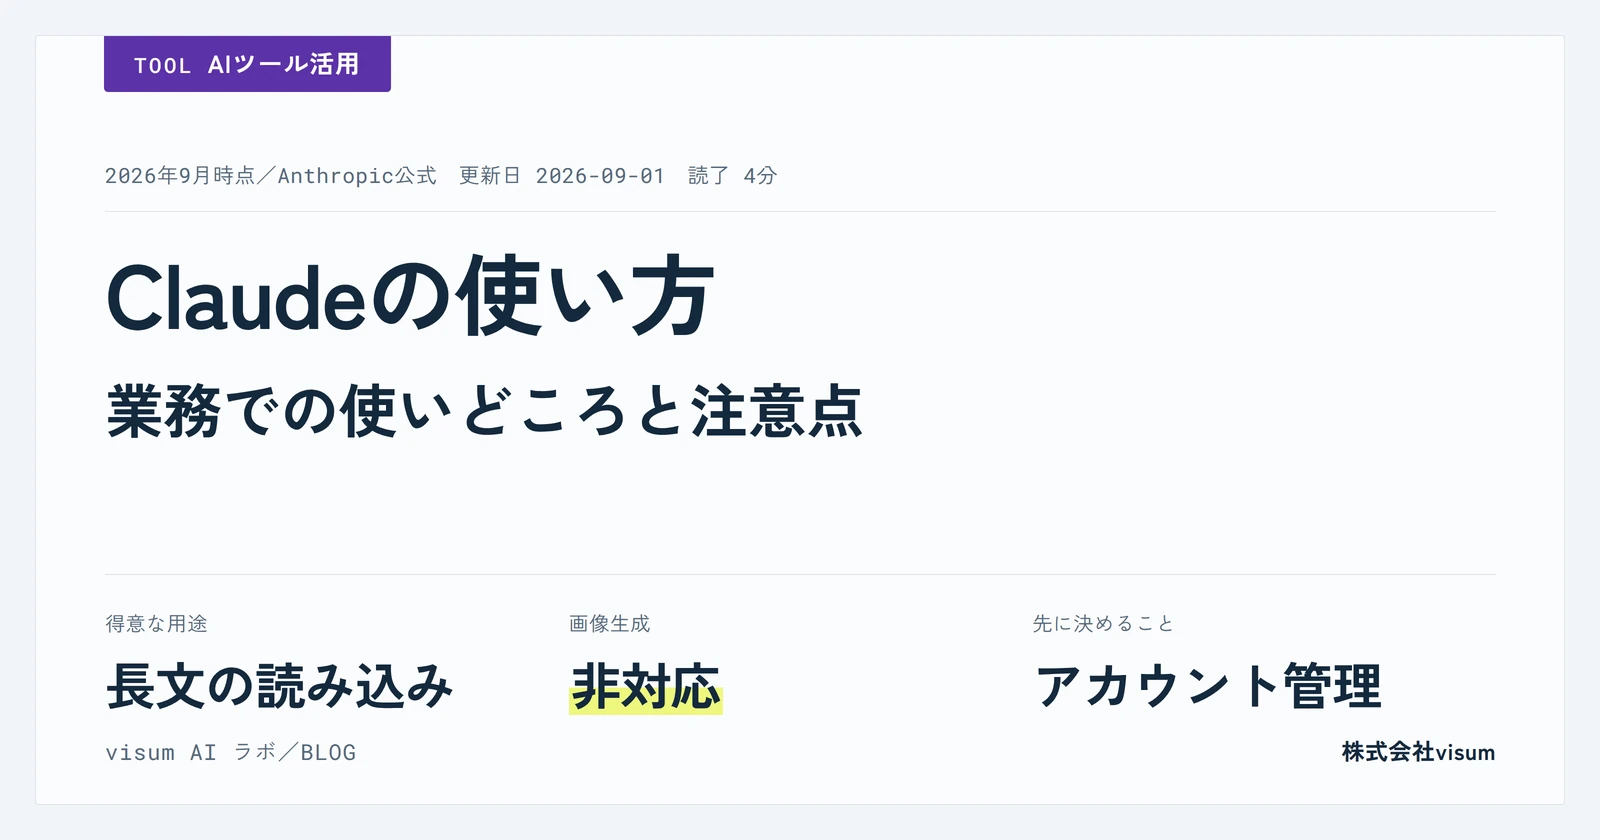This screenshot has height=840, width=1600.
Task: Open the 株式会社visum company name
Action: click(x=1418, y=753)
